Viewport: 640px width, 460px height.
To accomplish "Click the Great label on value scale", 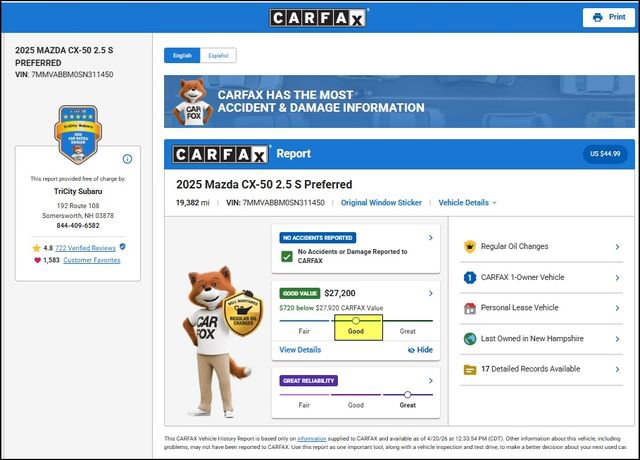I will [x=407, y=331].
